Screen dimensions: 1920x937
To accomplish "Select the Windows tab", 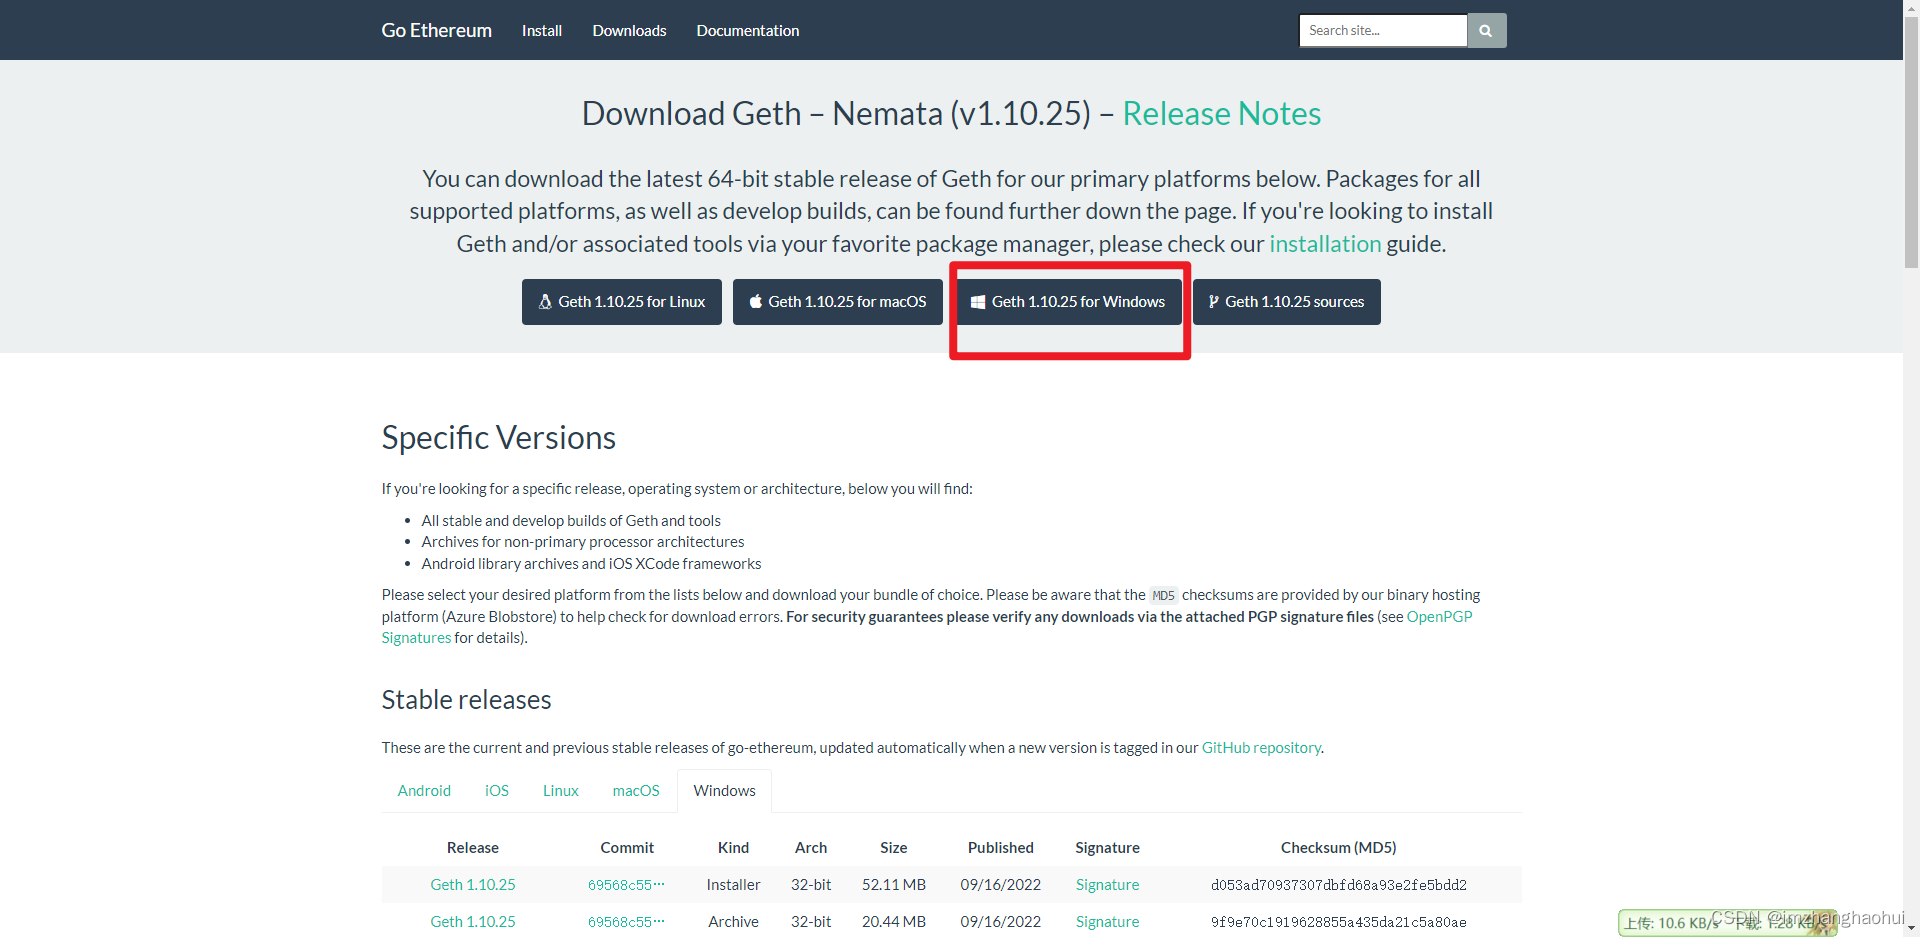I will [725, 791].
